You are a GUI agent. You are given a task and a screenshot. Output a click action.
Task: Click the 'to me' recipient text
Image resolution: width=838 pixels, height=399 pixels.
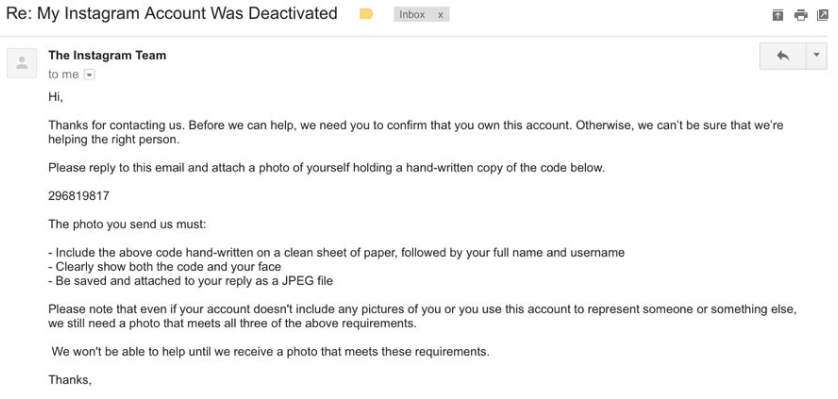coord(63,74)
